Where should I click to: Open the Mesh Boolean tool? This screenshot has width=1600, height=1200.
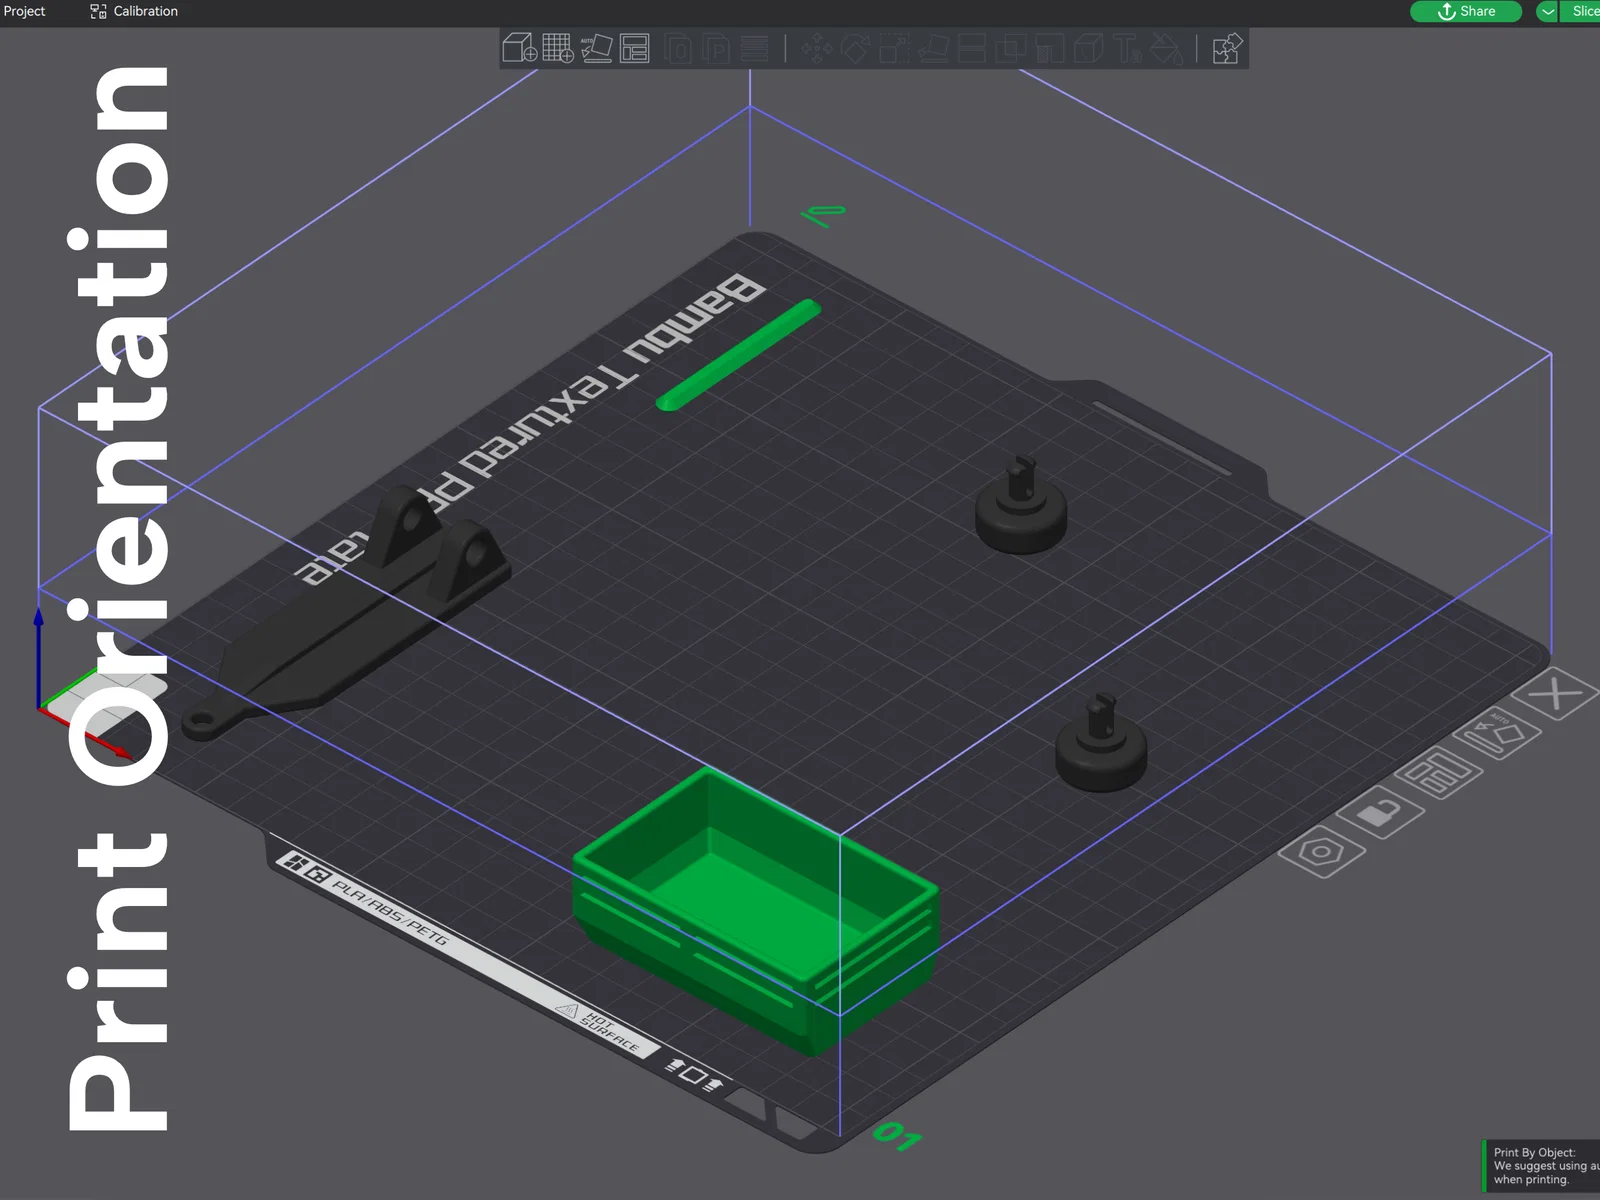pyautogui.click(x=1011, y=48)
